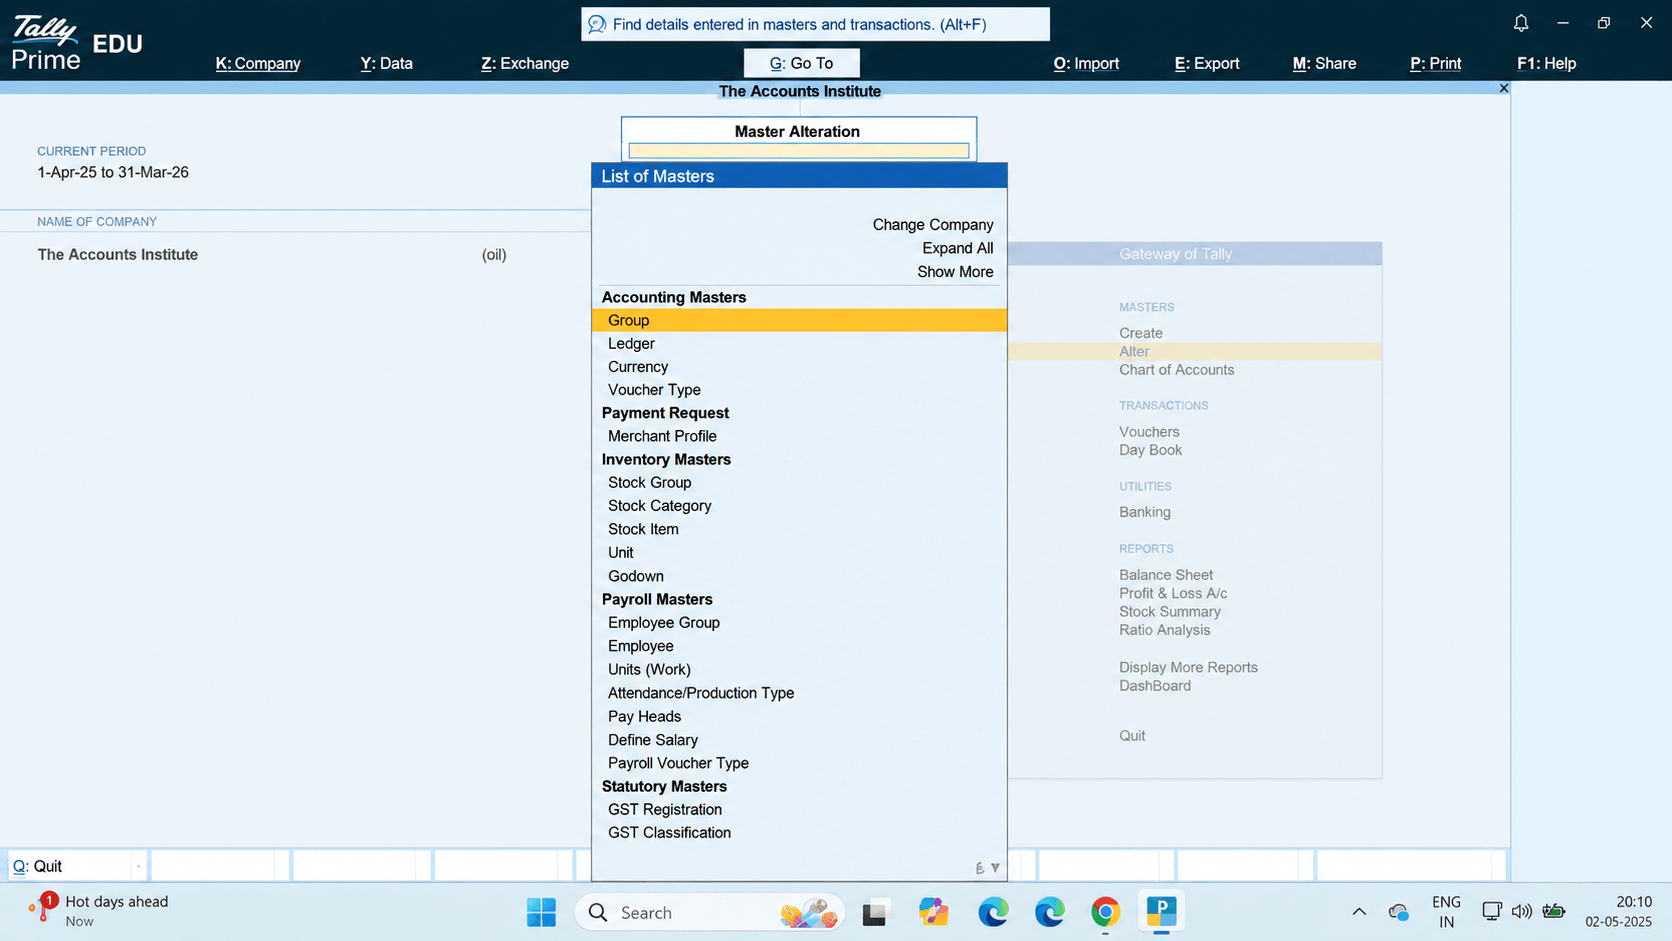The width and height of the screenshot is (1672, 941).
Task: Open Google Chrome from the taskbar
Action: [x=1105, y=912]
